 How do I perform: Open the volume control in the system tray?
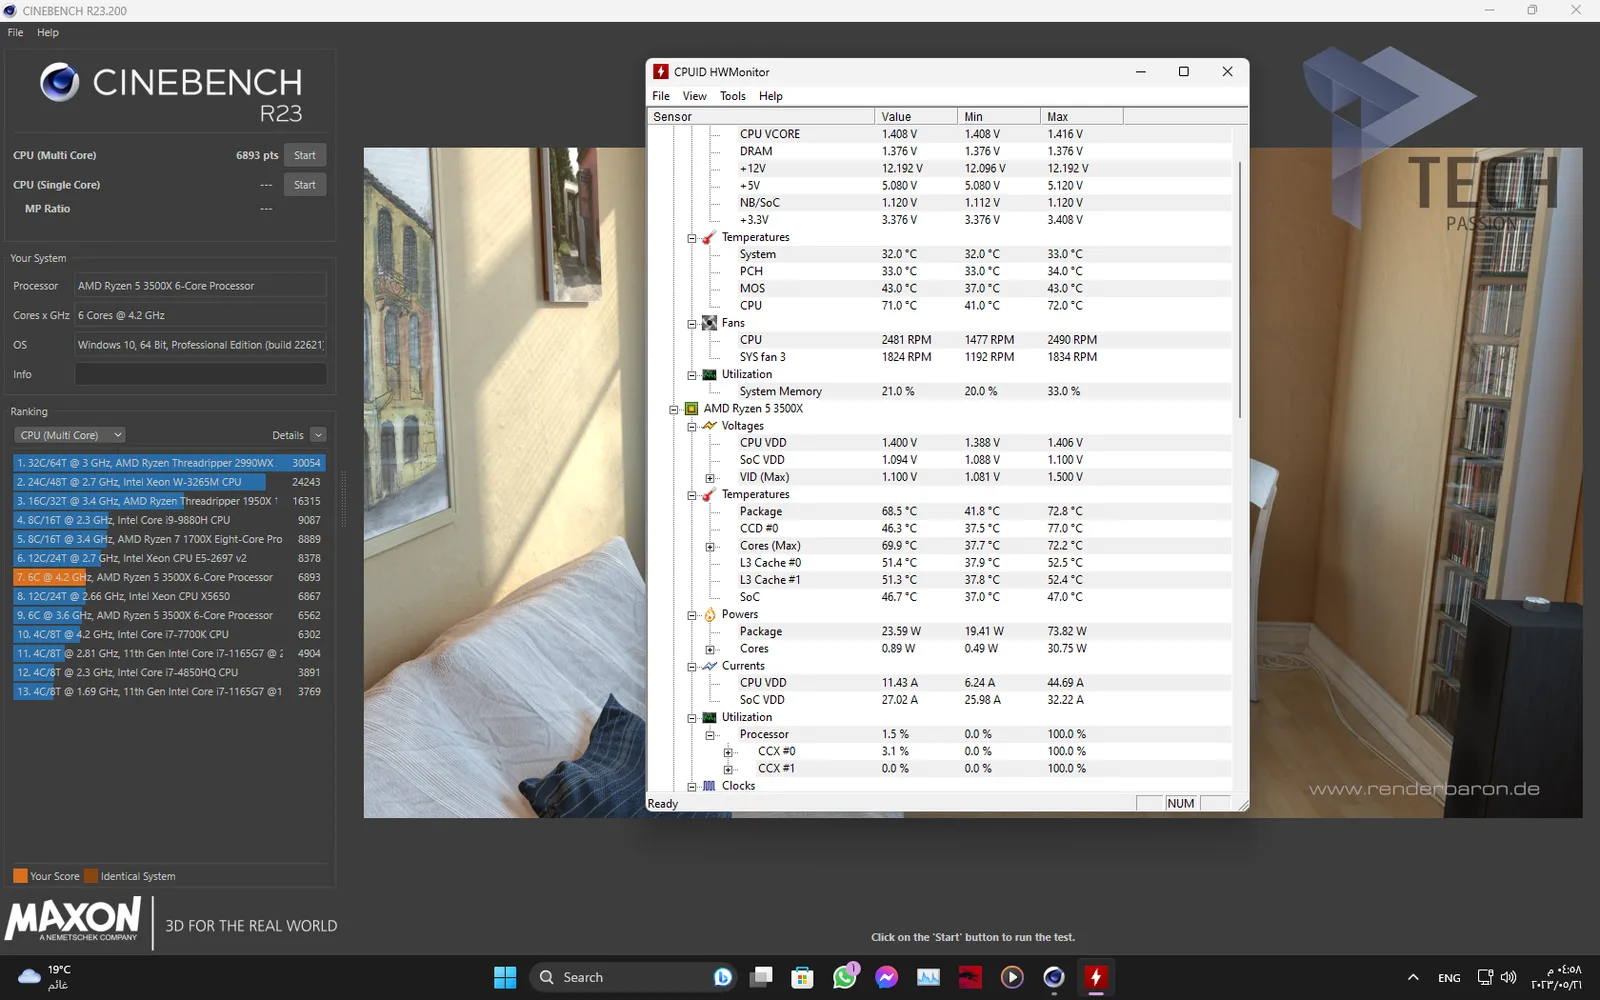1509,977
